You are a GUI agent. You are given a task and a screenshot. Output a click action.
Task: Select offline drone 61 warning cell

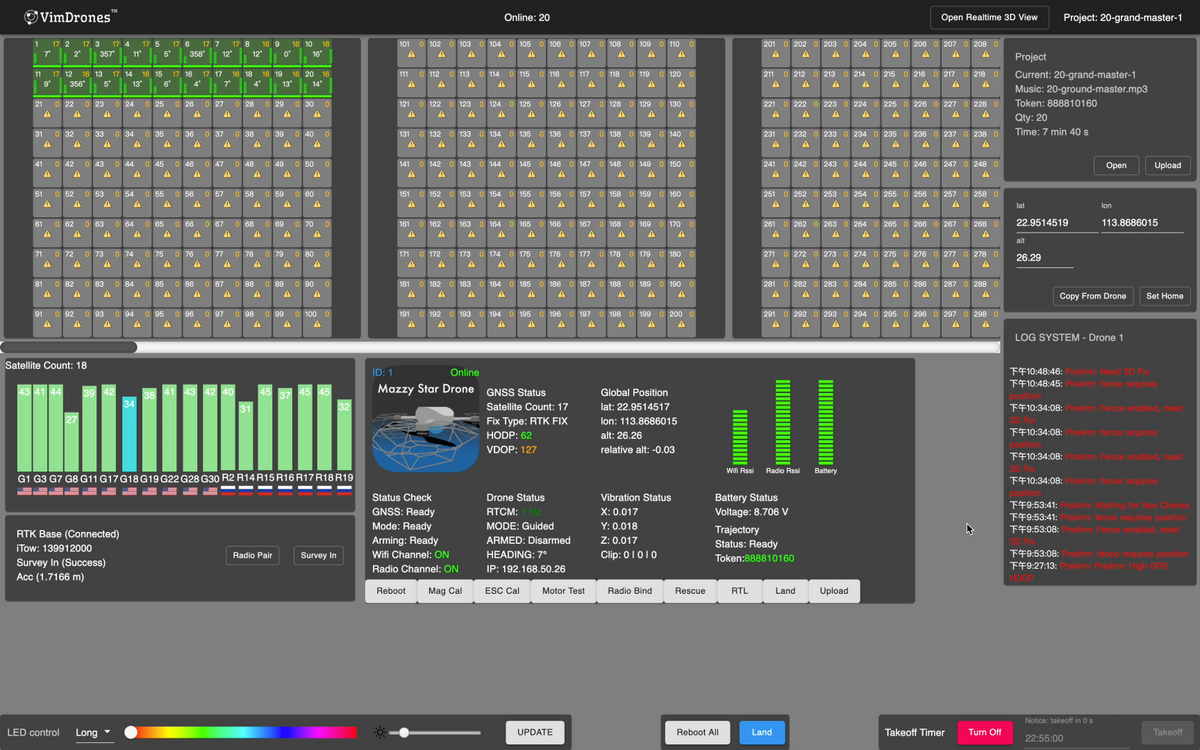[x=47, y=232]
